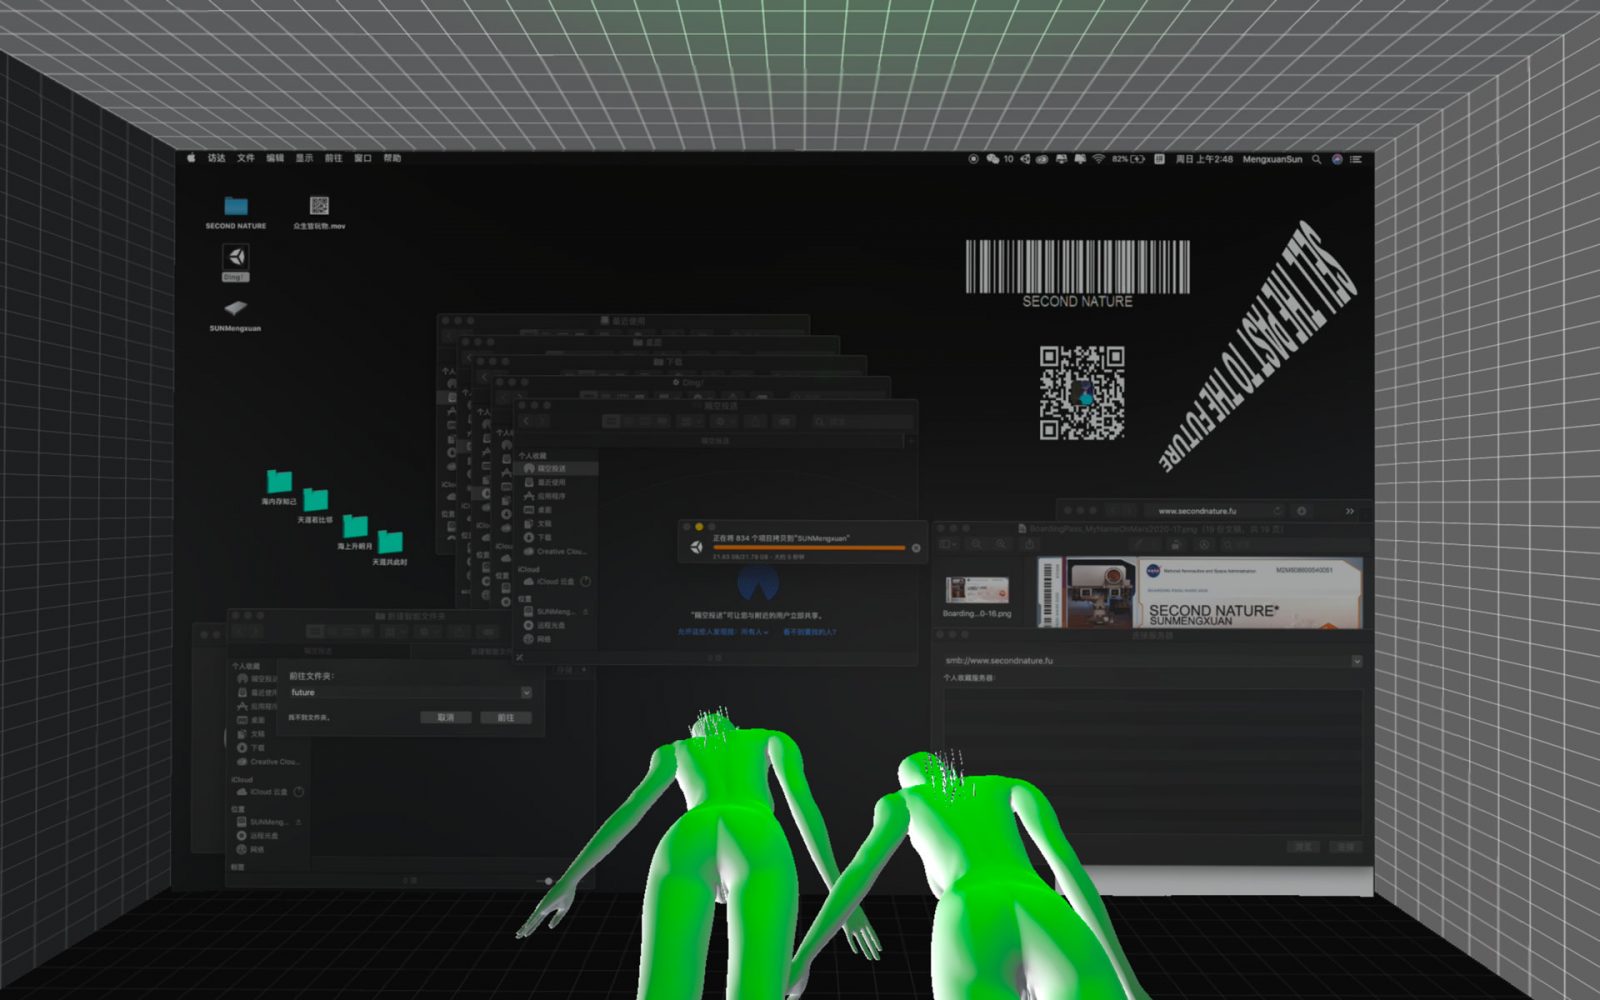This screenshot has width=1600, height=1000.
Task: Eject SUNMeng... drive in AirDrop window sidebar
Action: tap(586, 612)
